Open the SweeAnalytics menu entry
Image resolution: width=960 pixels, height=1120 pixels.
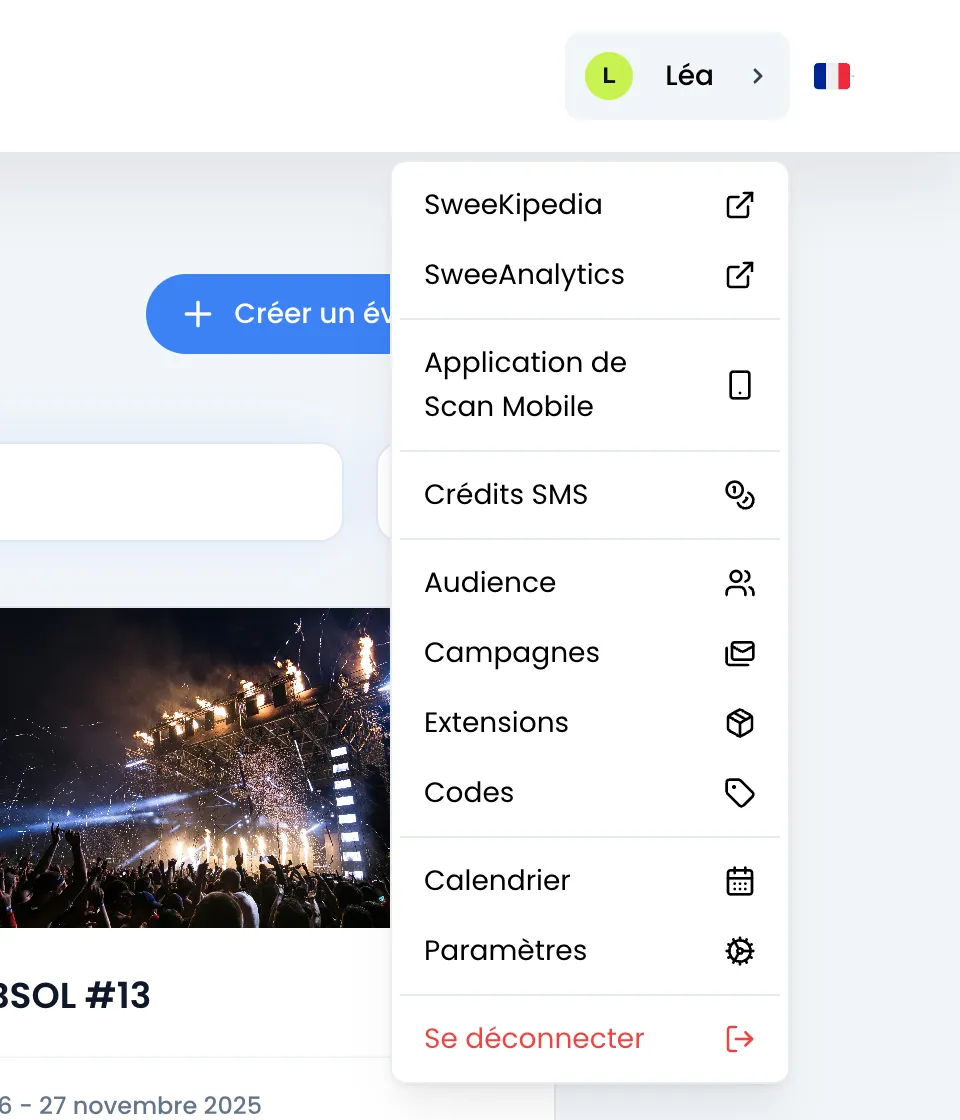coord(589,275)
